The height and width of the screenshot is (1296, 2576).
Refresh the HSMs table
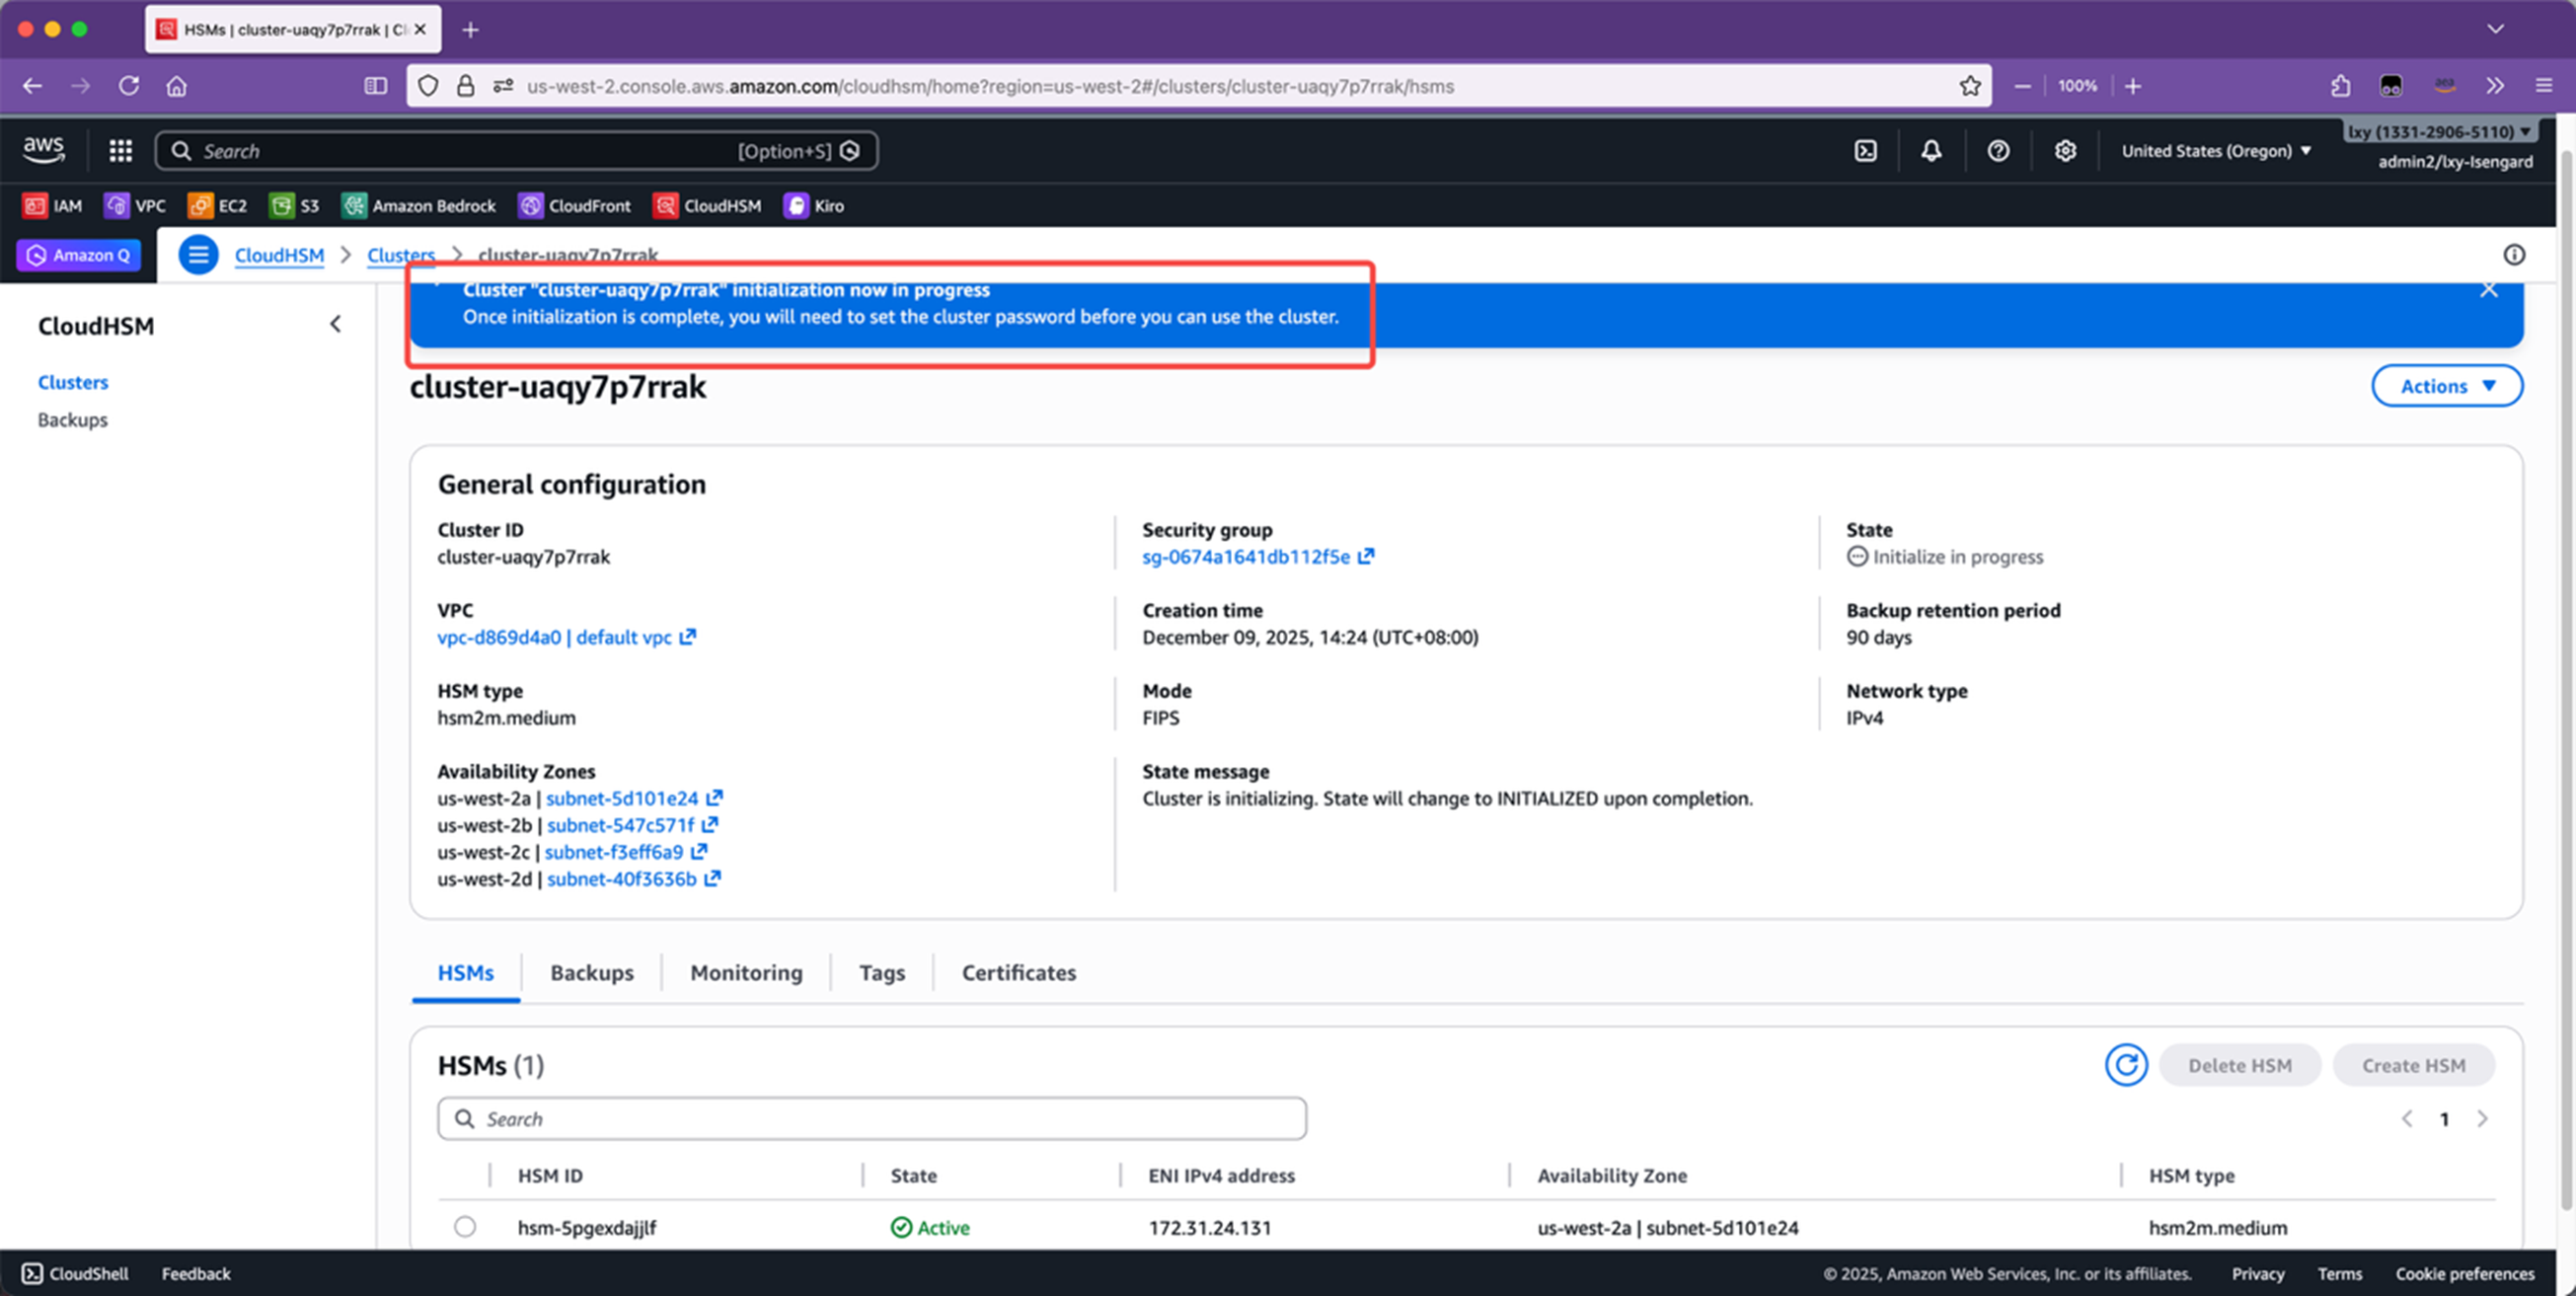pos(2125,1065)
